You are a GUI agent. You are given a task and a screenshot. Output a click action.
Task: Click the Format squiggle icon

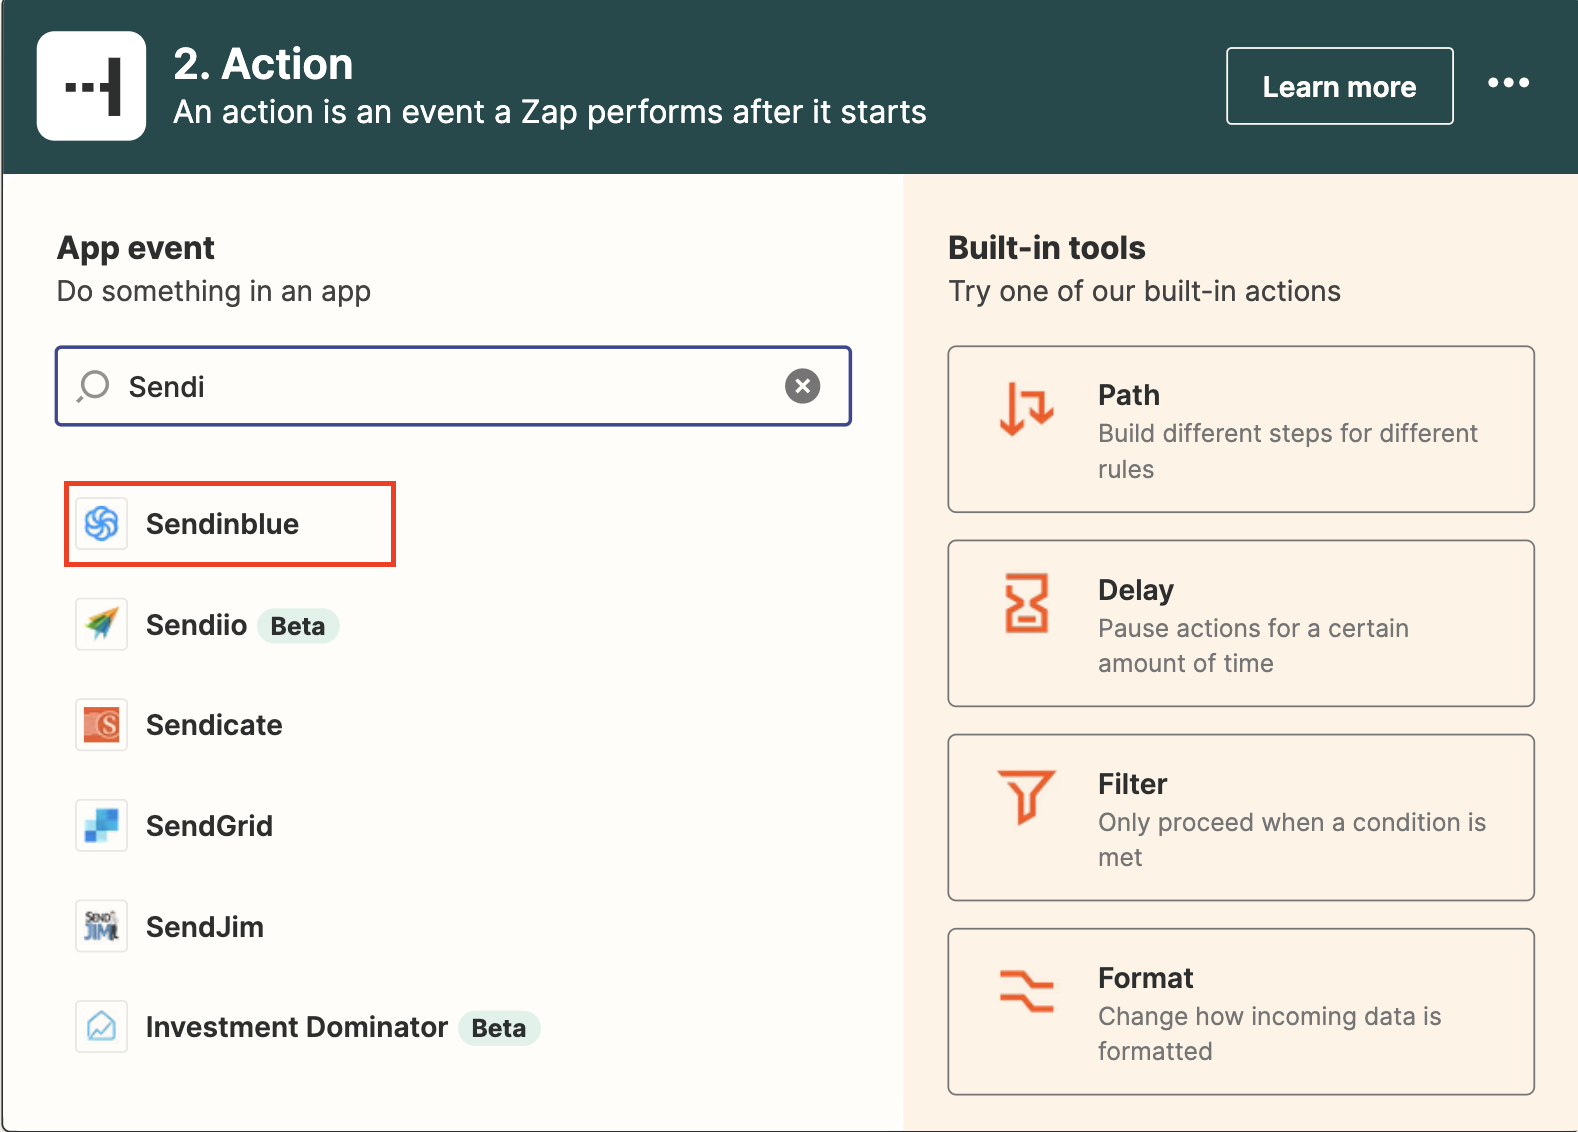tap(1026, 991)
